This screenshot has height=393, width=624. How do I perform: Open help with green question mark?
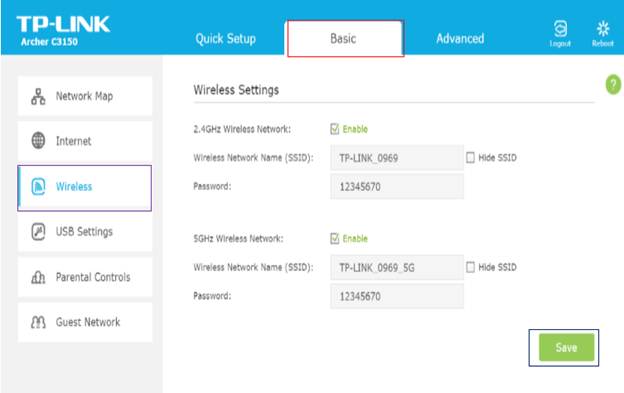click(x=613, y=84)
